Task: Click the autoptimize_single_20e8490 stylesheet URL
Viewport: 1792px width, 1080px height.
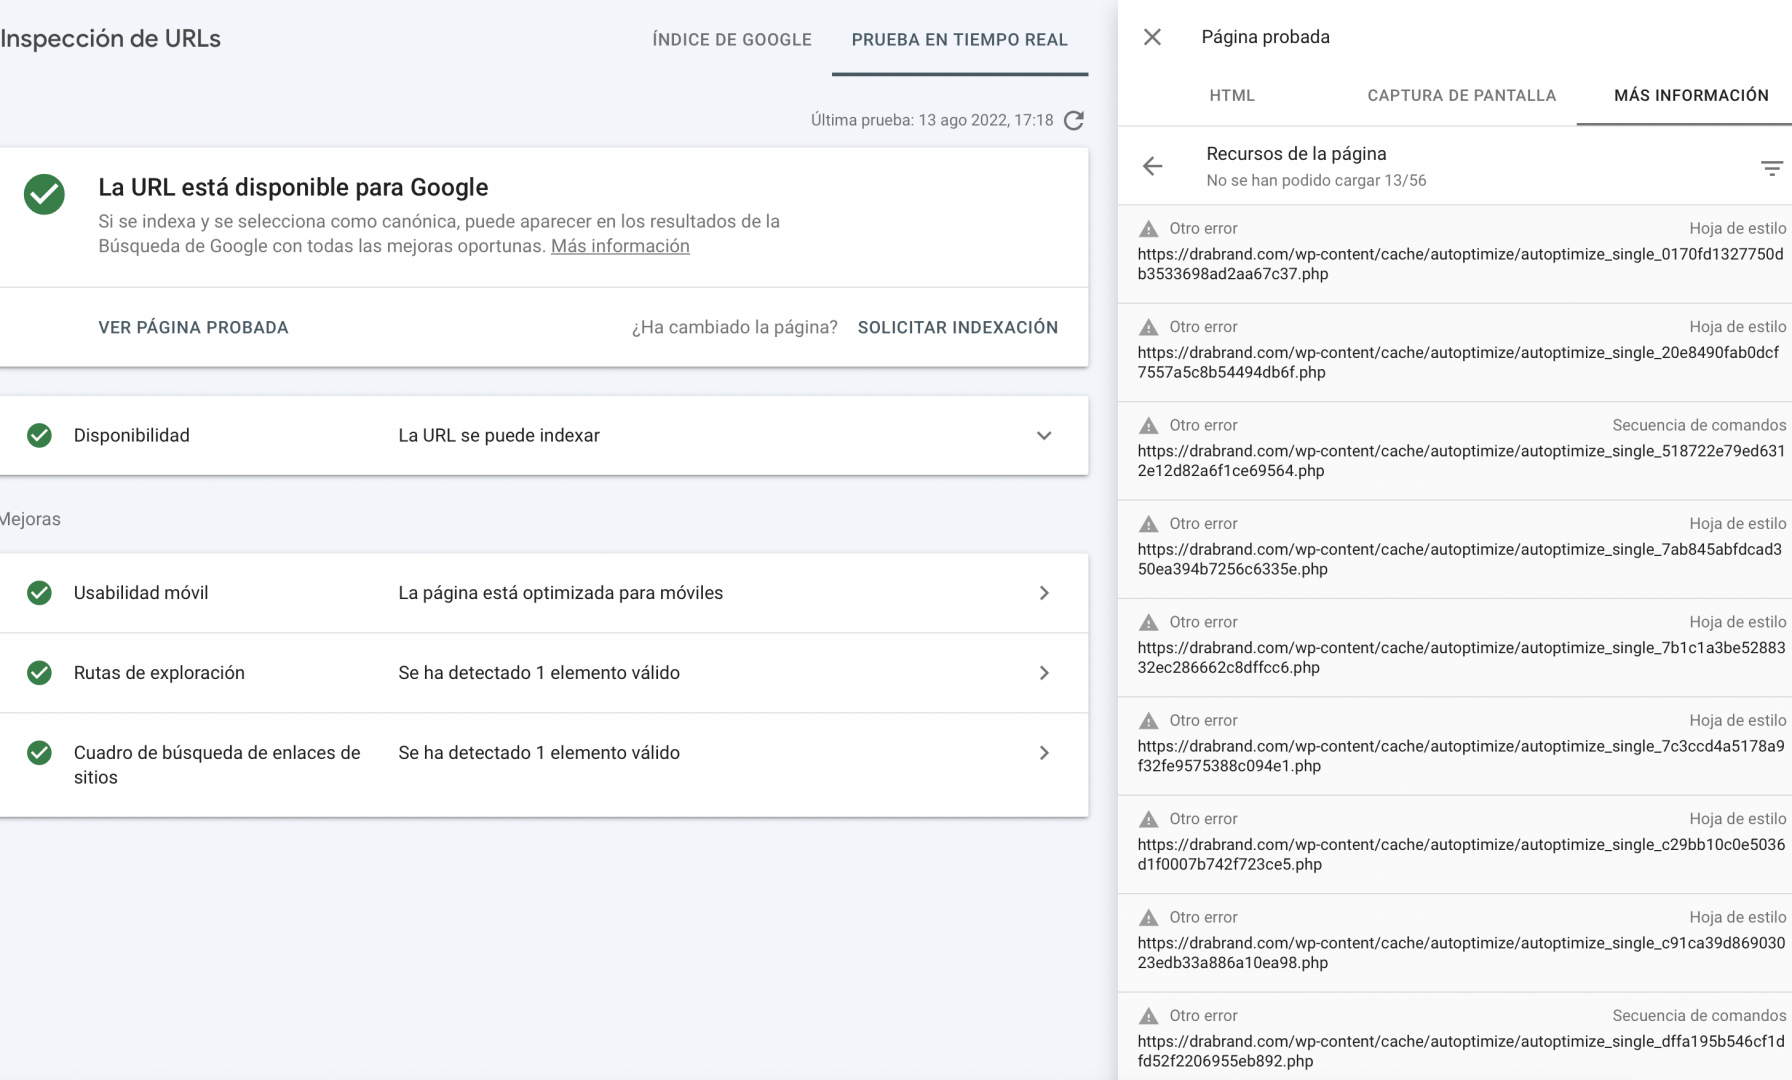Action: pos(1459,362)
